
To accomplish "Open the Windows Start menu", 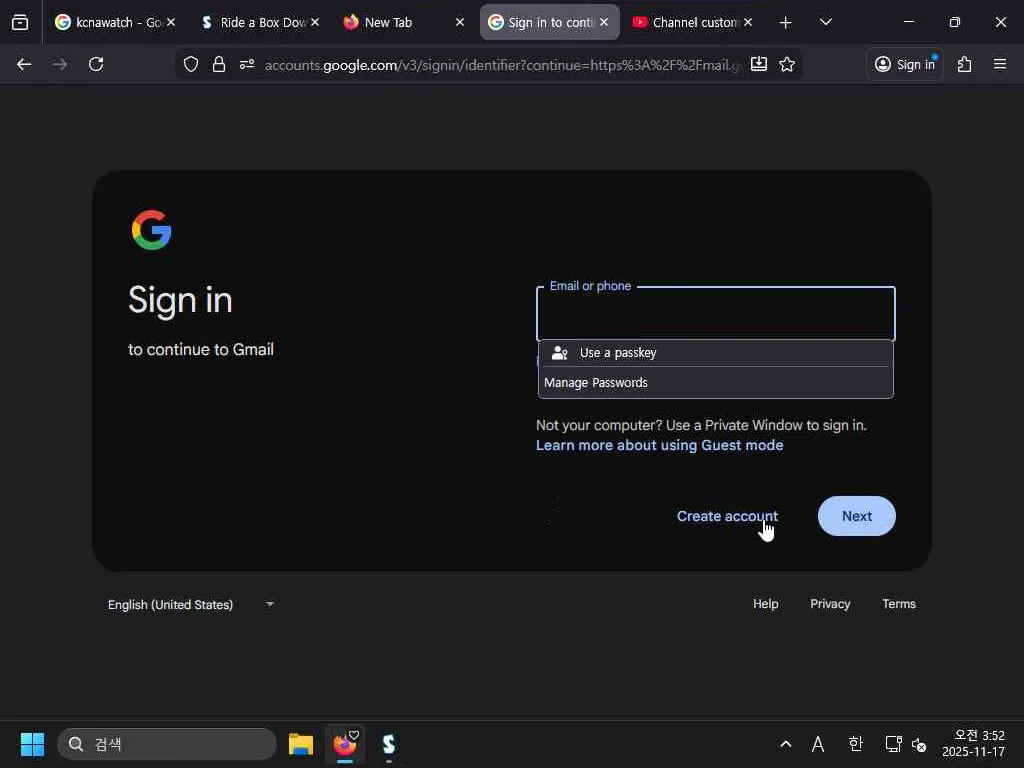I will (x=32, y=744).
